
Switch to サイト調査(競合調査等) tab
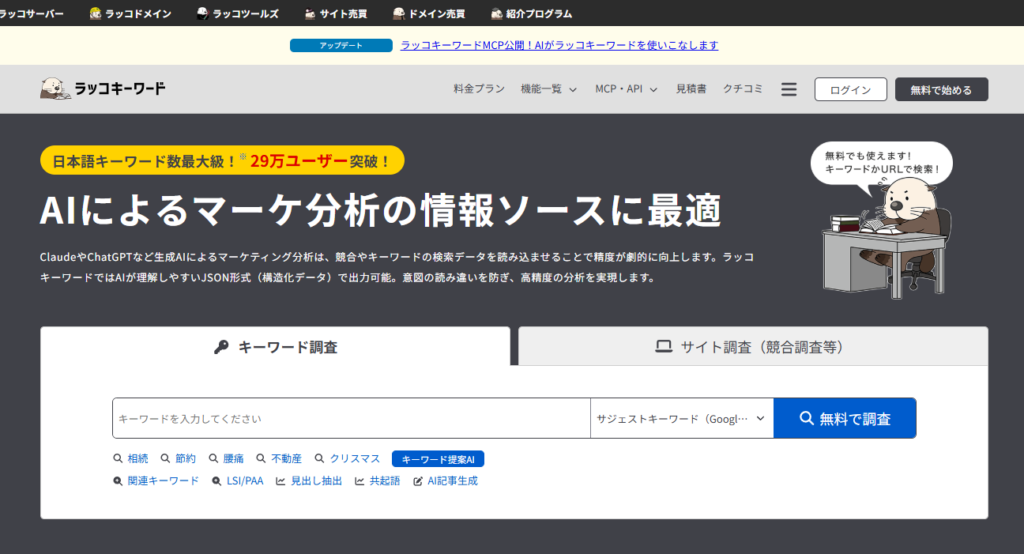pyautogui.click(x=753, y=346)
